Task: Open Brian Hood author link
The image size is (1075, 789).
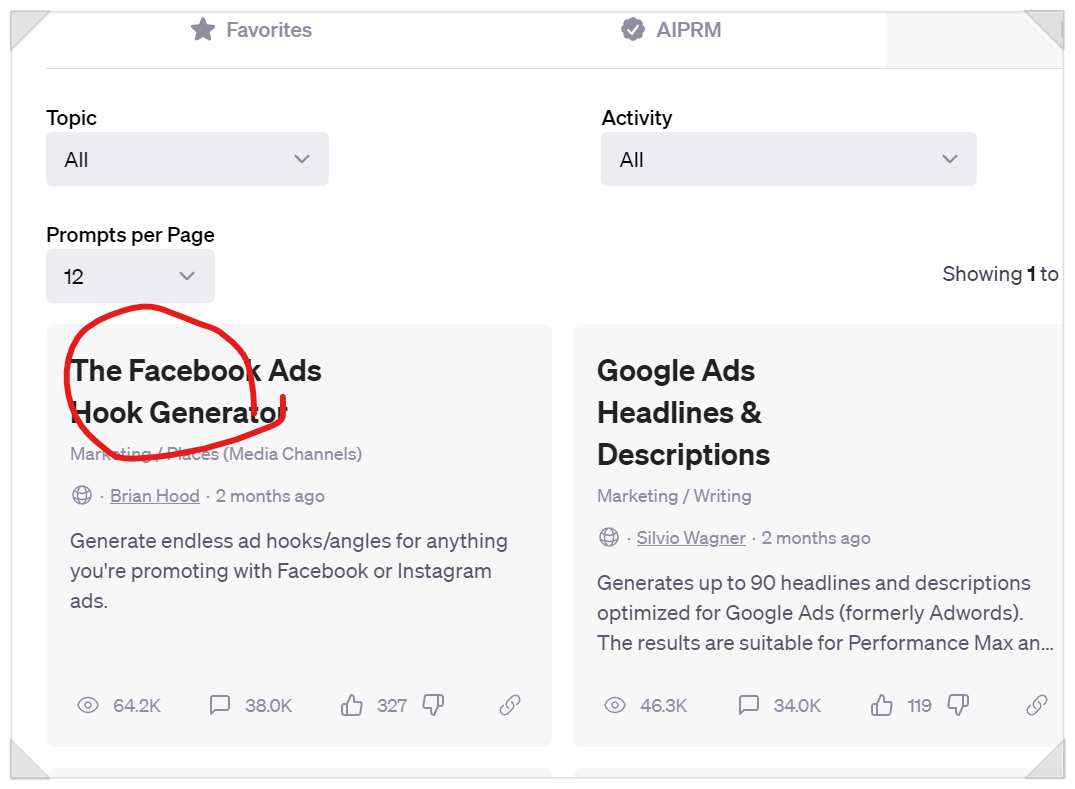Action: (155, 496)
